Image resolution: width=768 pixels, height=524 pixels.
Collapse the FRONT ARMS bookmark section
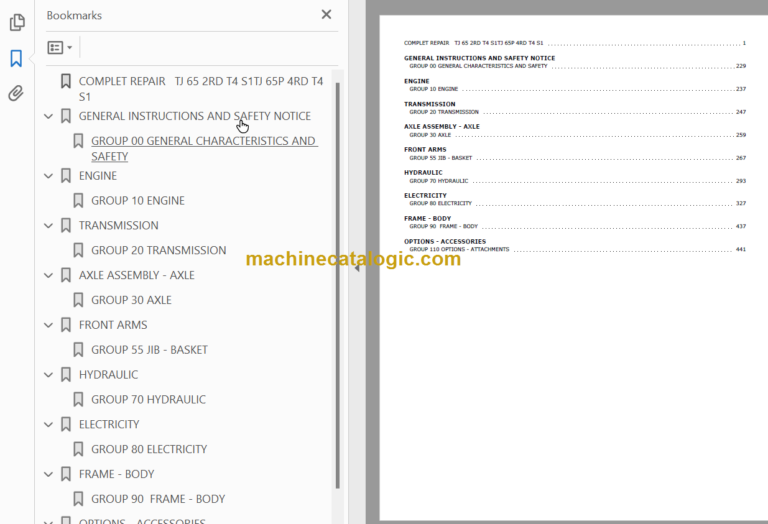click(48, 325)
